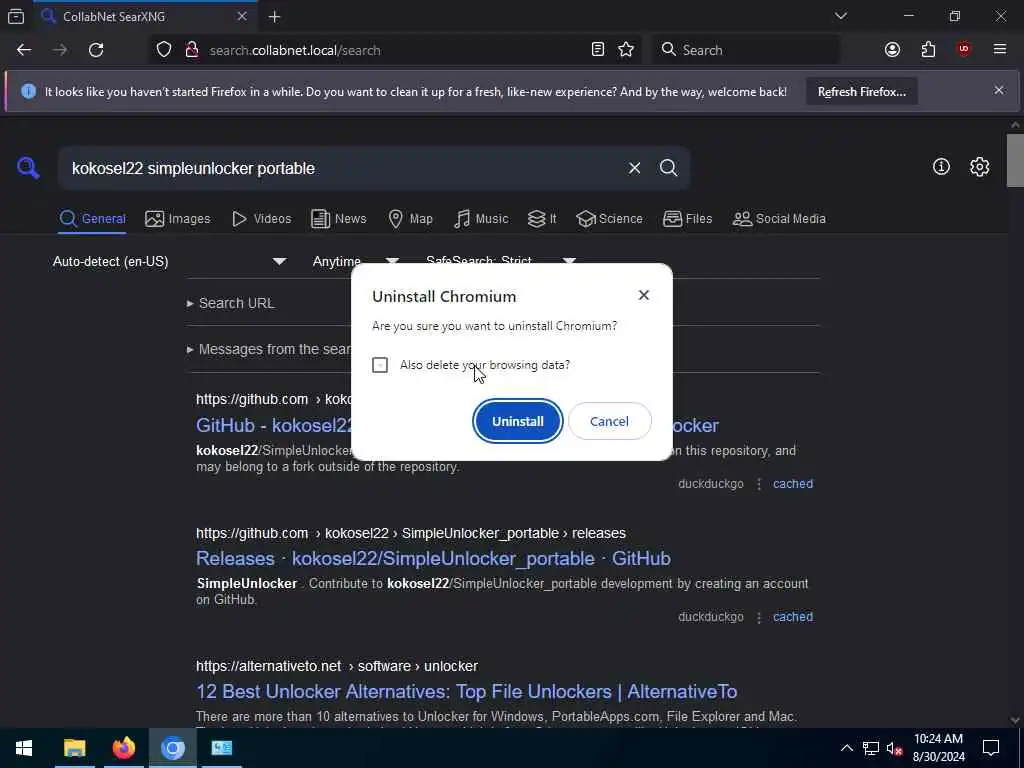Expand Messages from the search engines
The image size is (1024, 768).
point(268,349)
